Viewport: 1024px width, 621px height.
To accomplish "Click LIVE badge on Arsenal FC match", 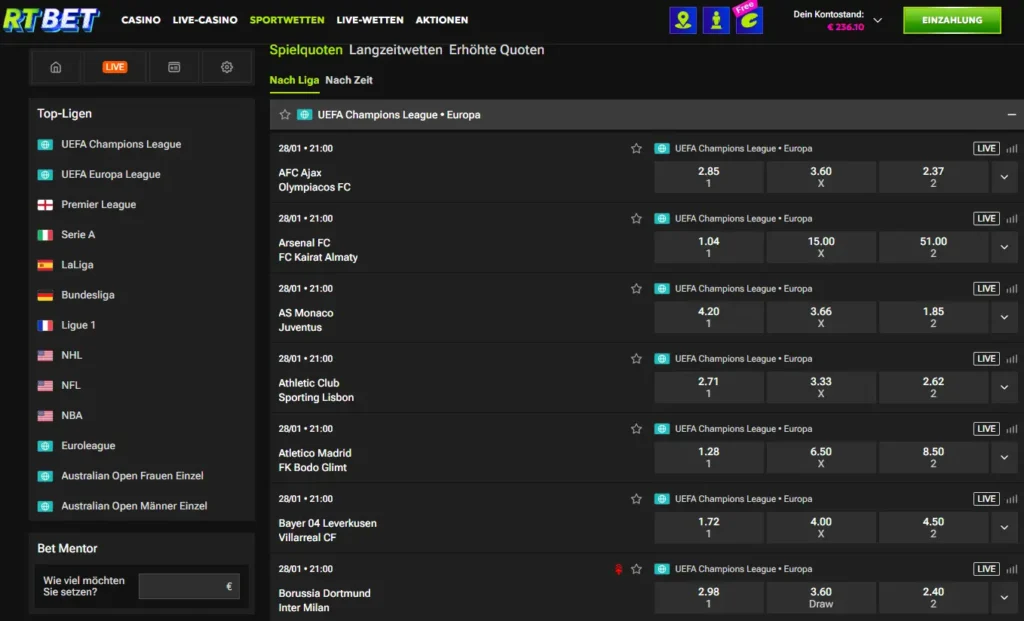I will 986,218.
